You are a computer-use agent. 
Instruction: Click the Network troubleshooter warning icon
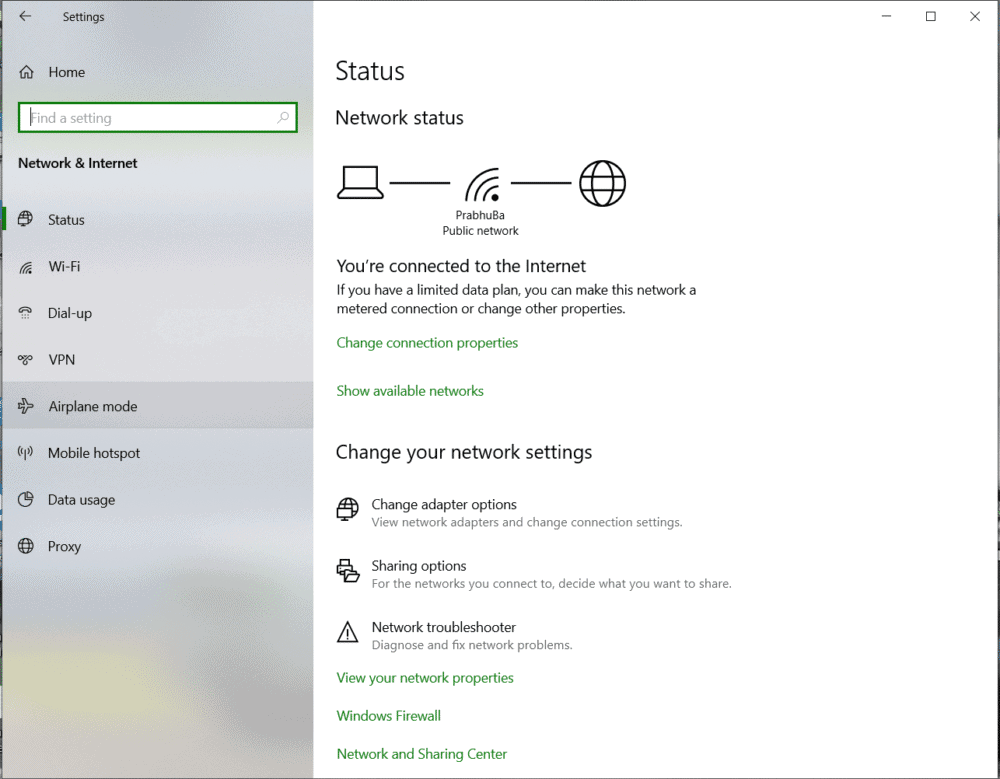(347, 632)
